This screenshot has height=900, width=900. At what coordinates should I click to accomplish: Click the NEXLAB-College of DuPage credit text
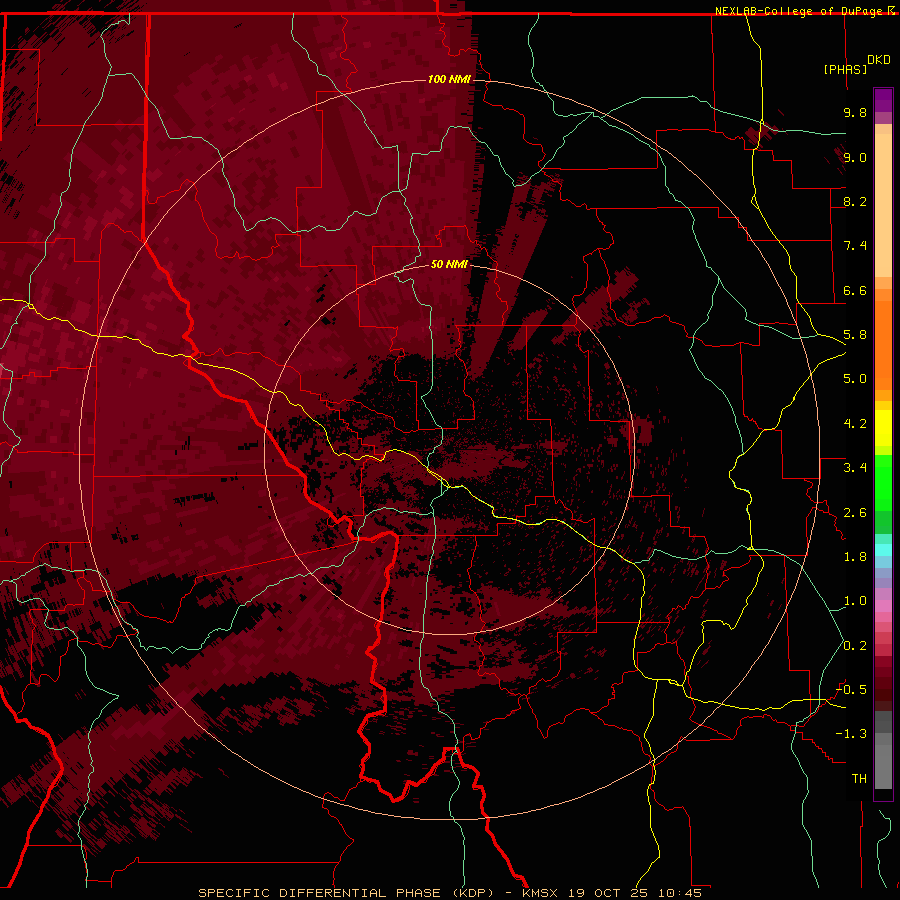801,11
